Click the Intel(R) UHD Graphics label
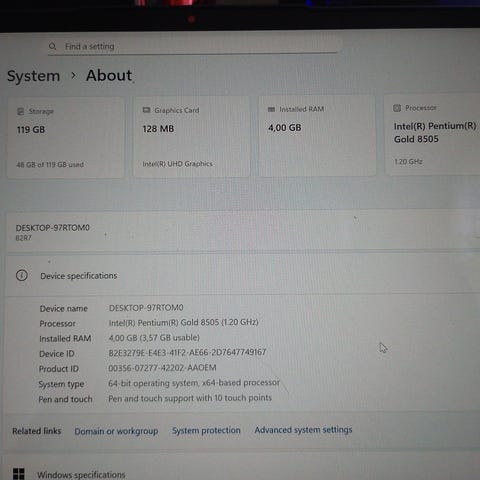 click(177, 164)
